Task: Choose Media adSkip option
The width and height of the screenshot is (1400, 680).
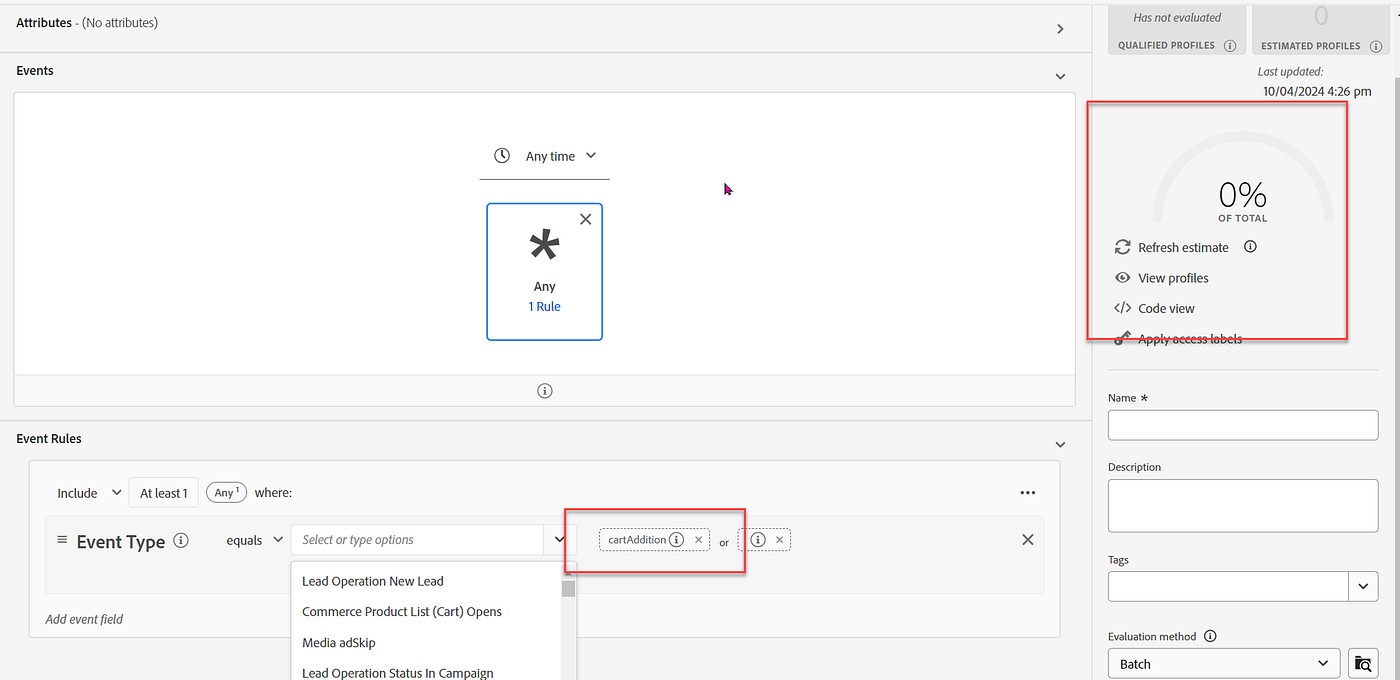Action: pos(427,643)
